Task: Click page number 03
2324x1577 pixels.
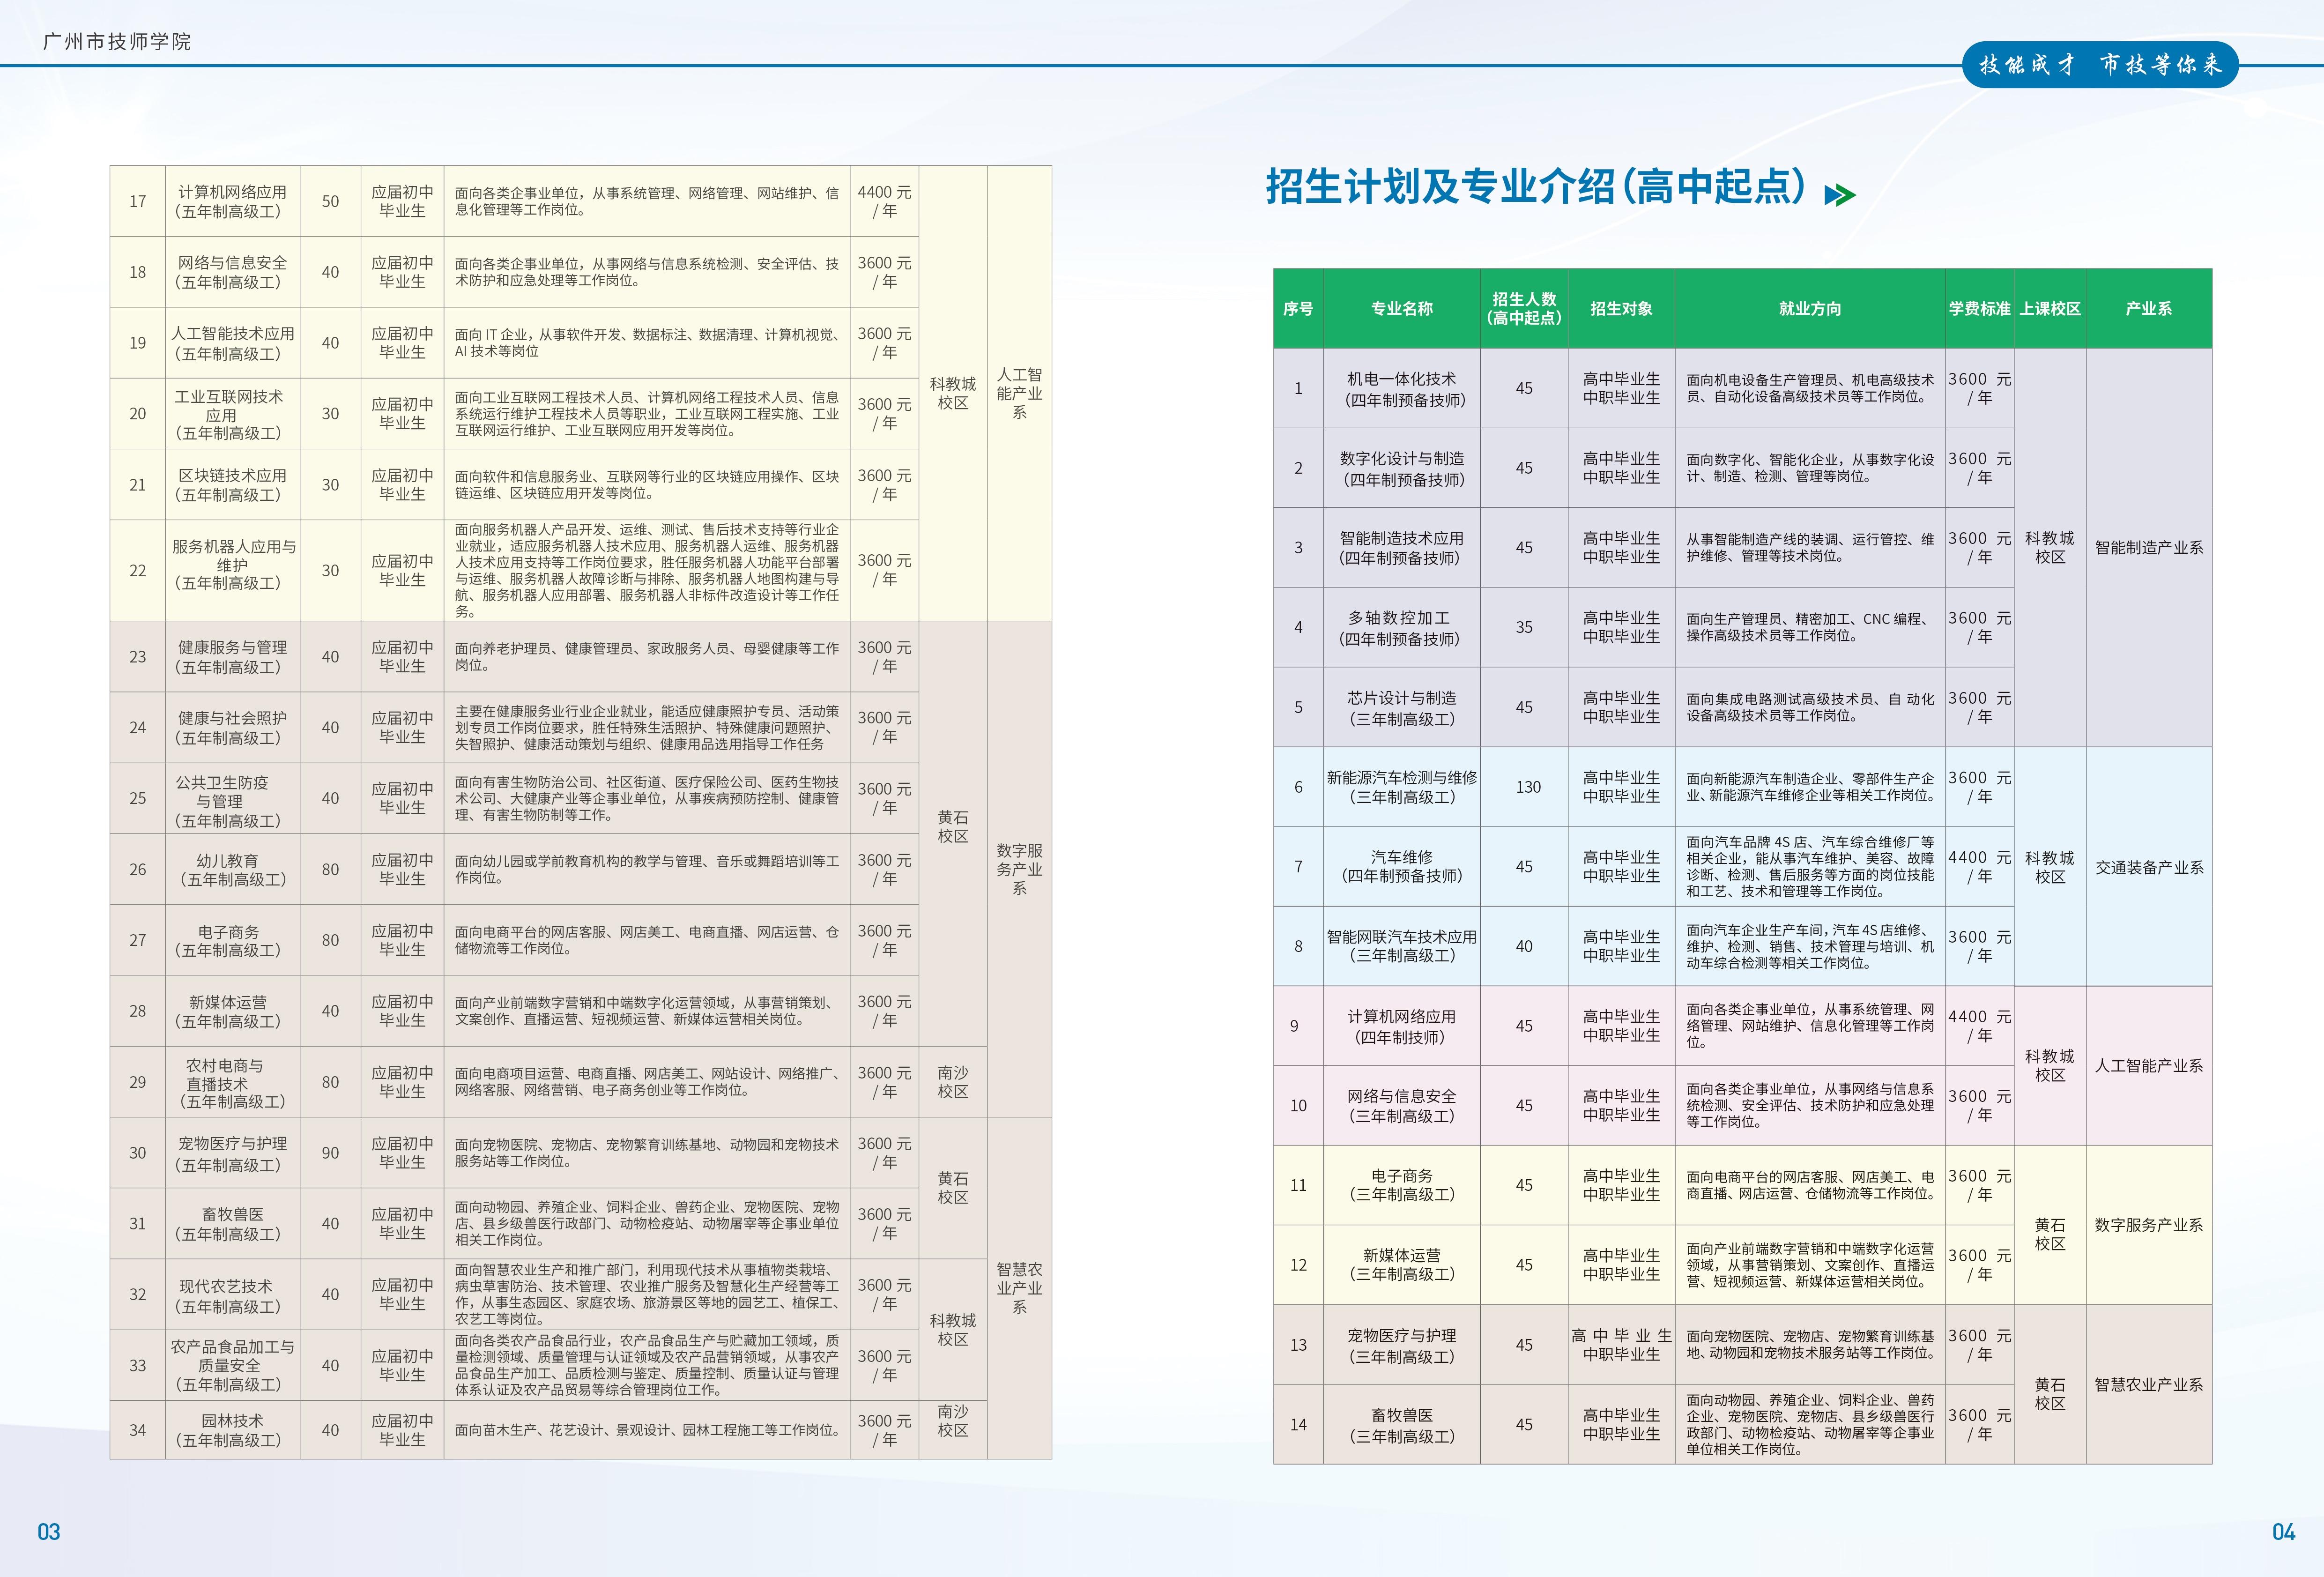Action: pyautogui.click(x=49, y=1532)
